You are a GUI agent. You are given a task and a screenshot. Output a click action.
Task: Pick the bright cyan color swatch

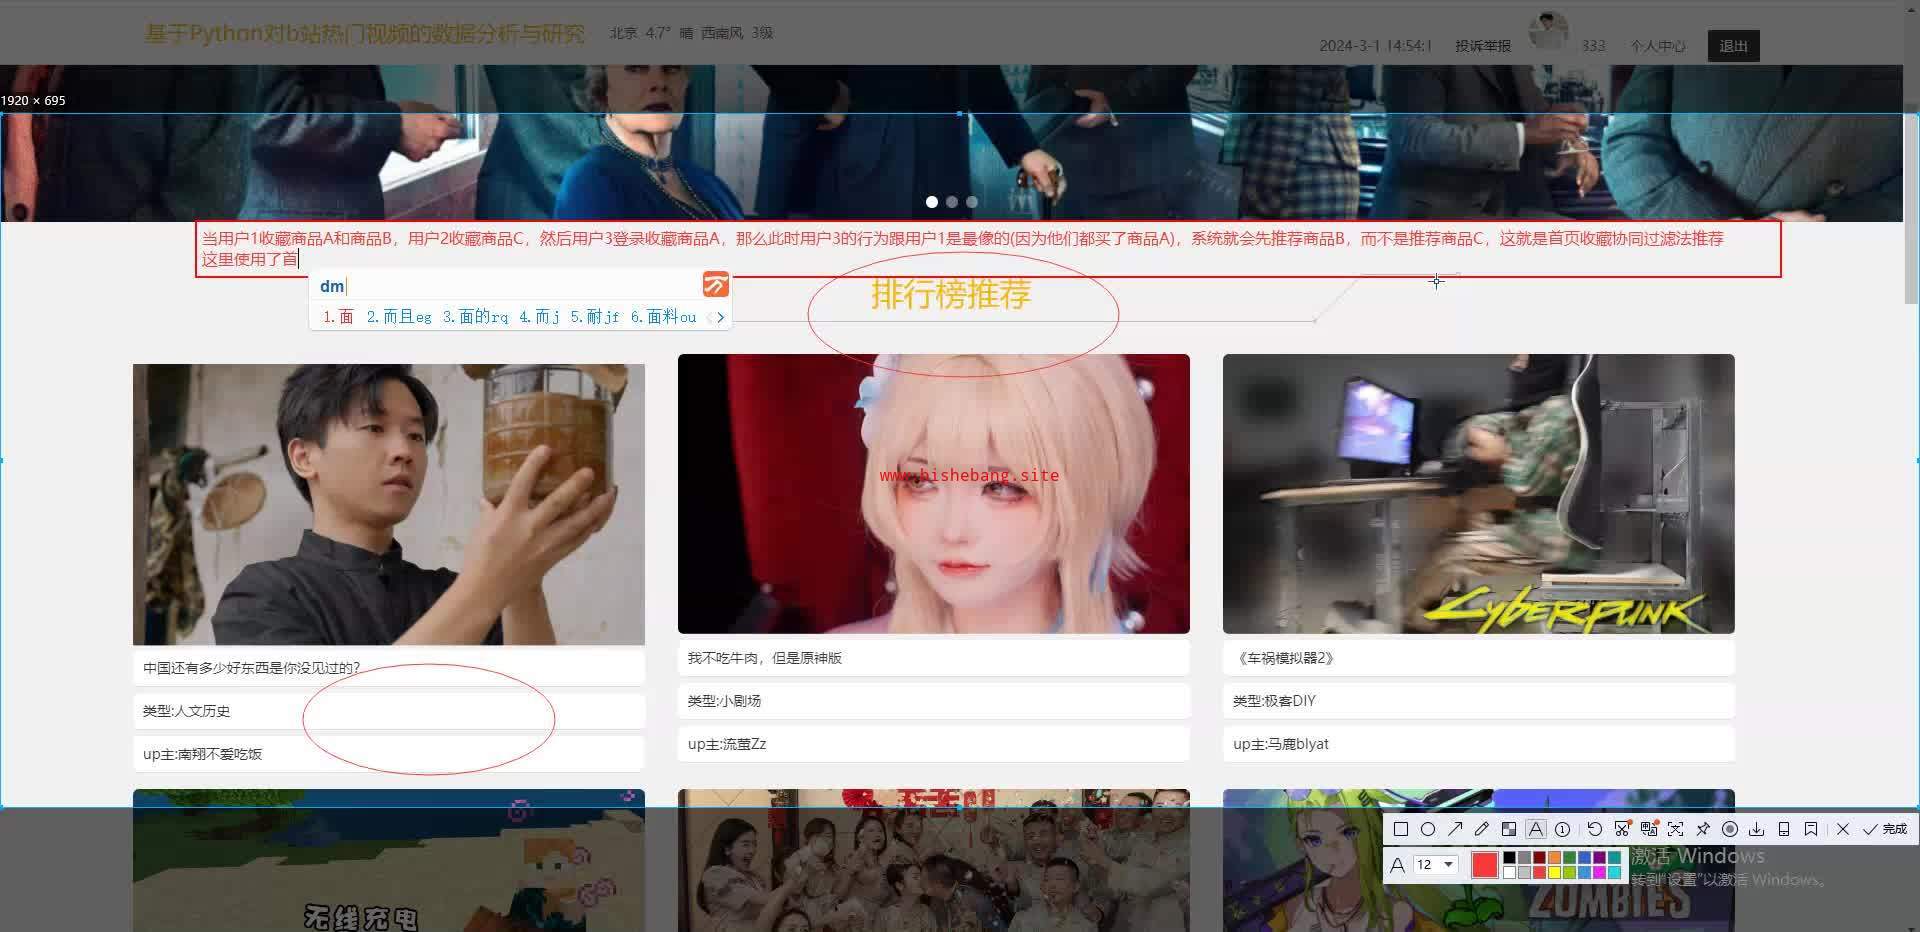click(x=1615, y=872)
